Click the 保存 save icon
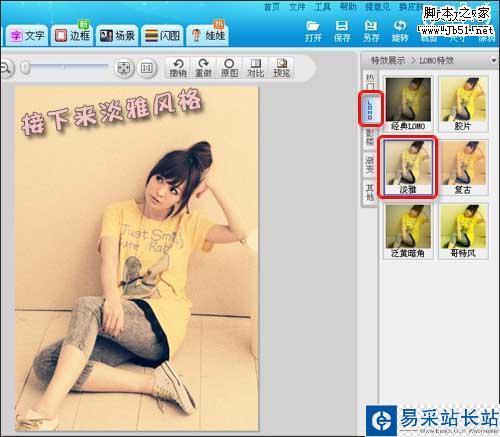The height and width of the screenshot is (437, 500). coord(342,32)
